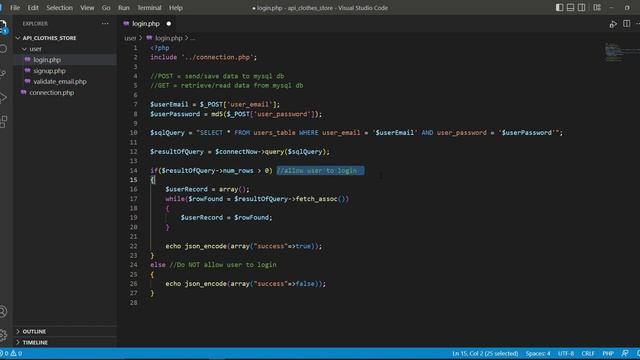This screenshot has width=640, height=360.
Task: Toggle the bottom panel layout icon
Action: [570, 7]
